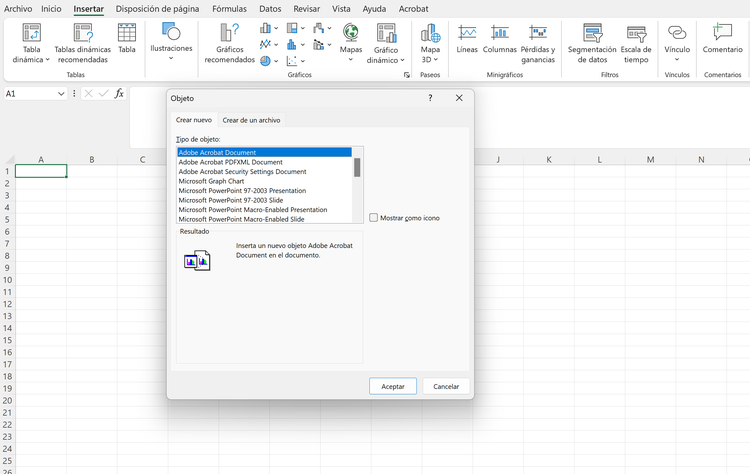
Task: Click the formula bar confirm checkmark
Action: click(x=103, y=93)
